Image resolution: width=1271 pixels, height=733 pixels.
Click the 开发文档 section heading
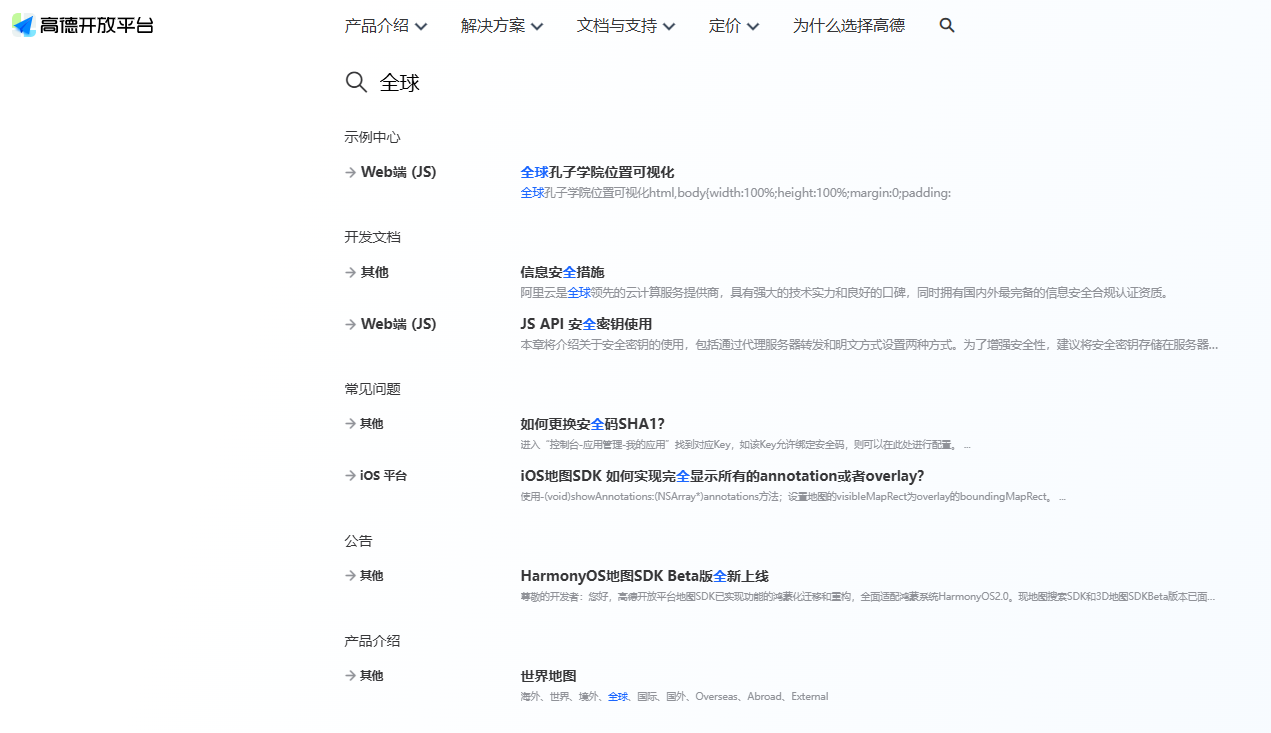point(372,237)
